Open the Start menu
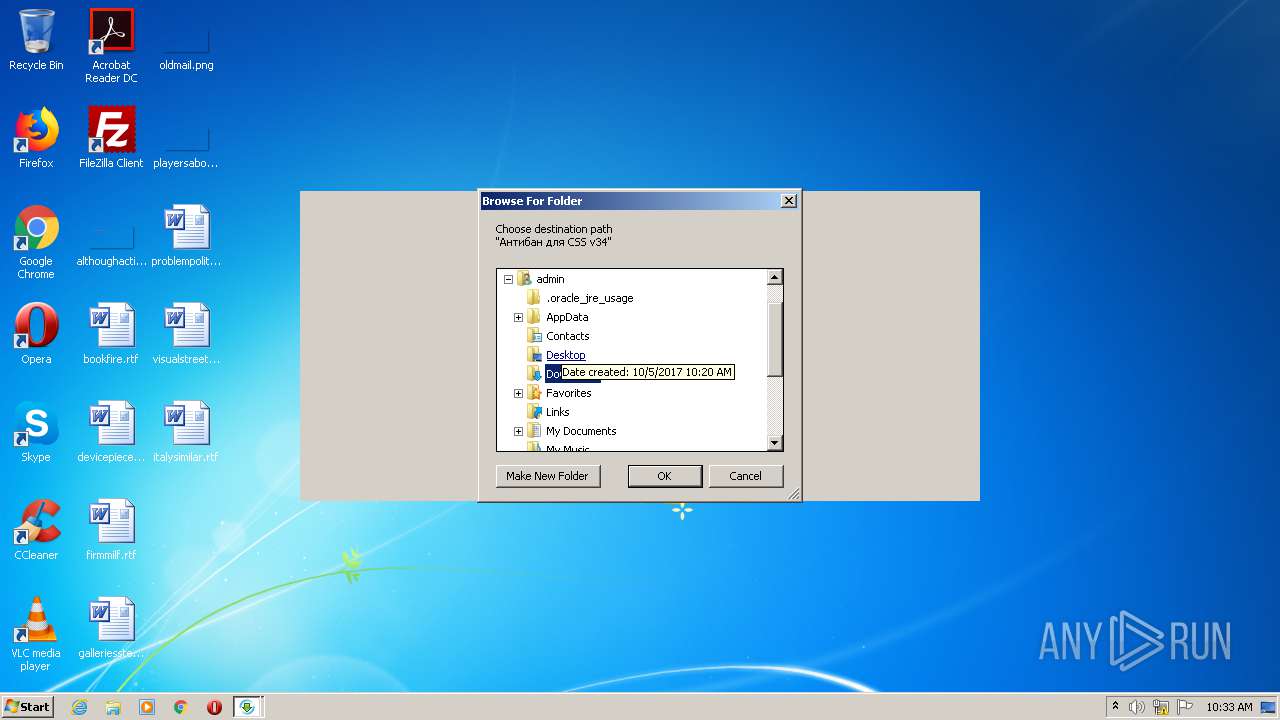The width and height of the screenshot is (1280, 720). click(x=28, y=707)
